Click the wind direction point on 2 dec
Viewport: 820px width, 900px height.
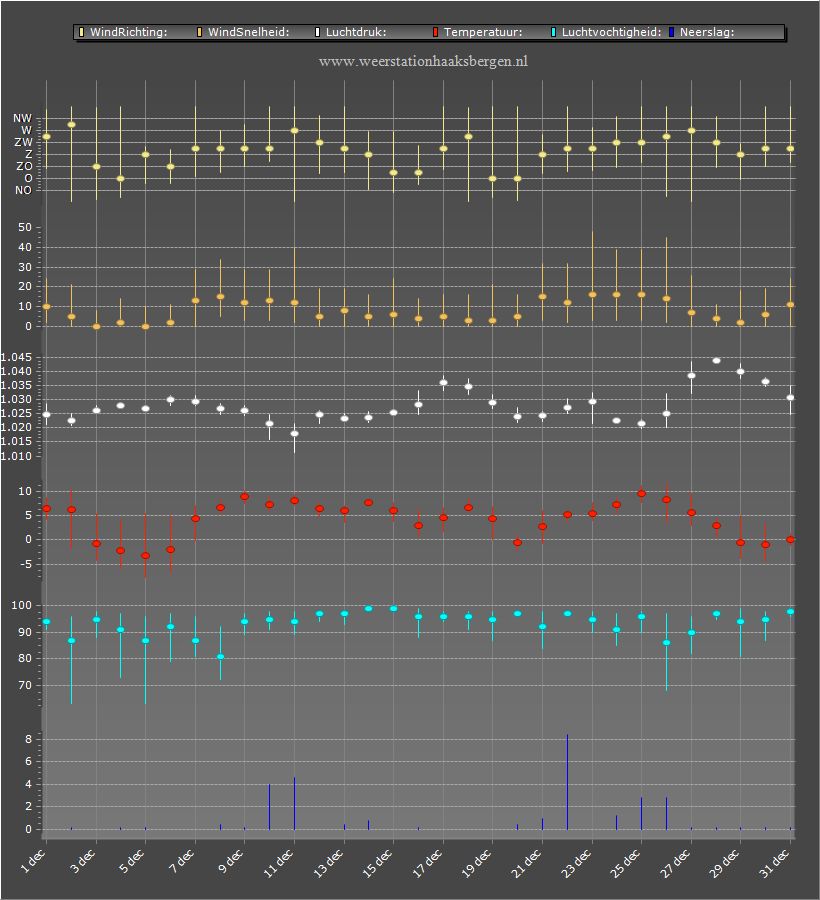tap(72, 125)
